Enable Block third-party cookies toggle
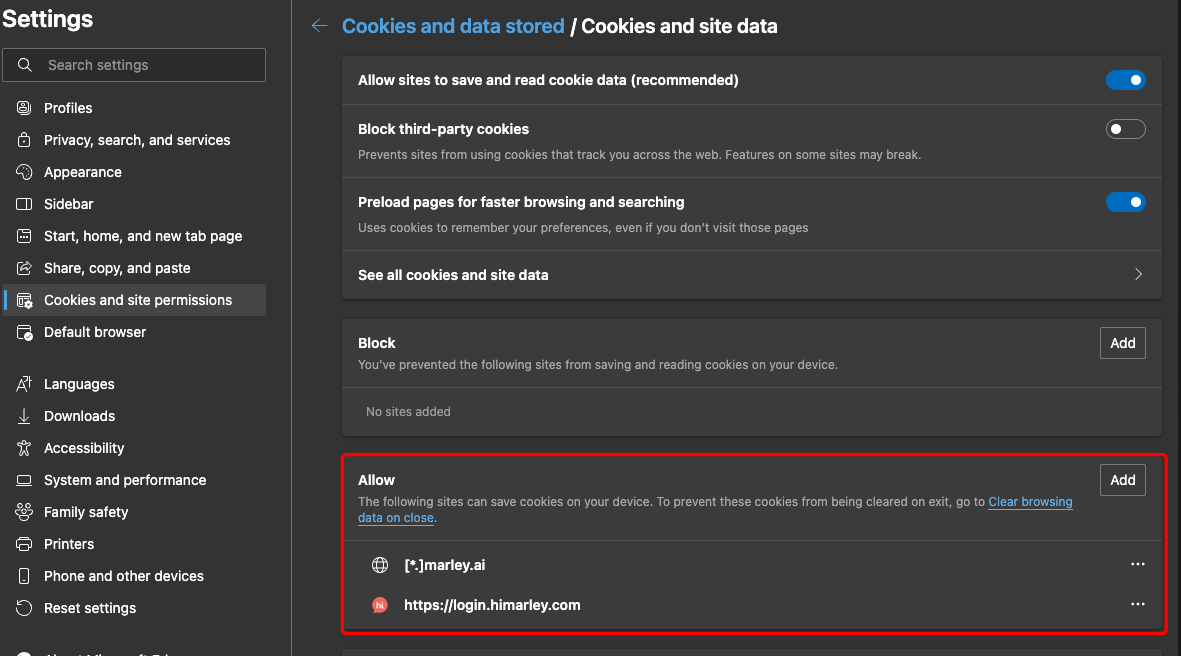 coord(1125,129)
